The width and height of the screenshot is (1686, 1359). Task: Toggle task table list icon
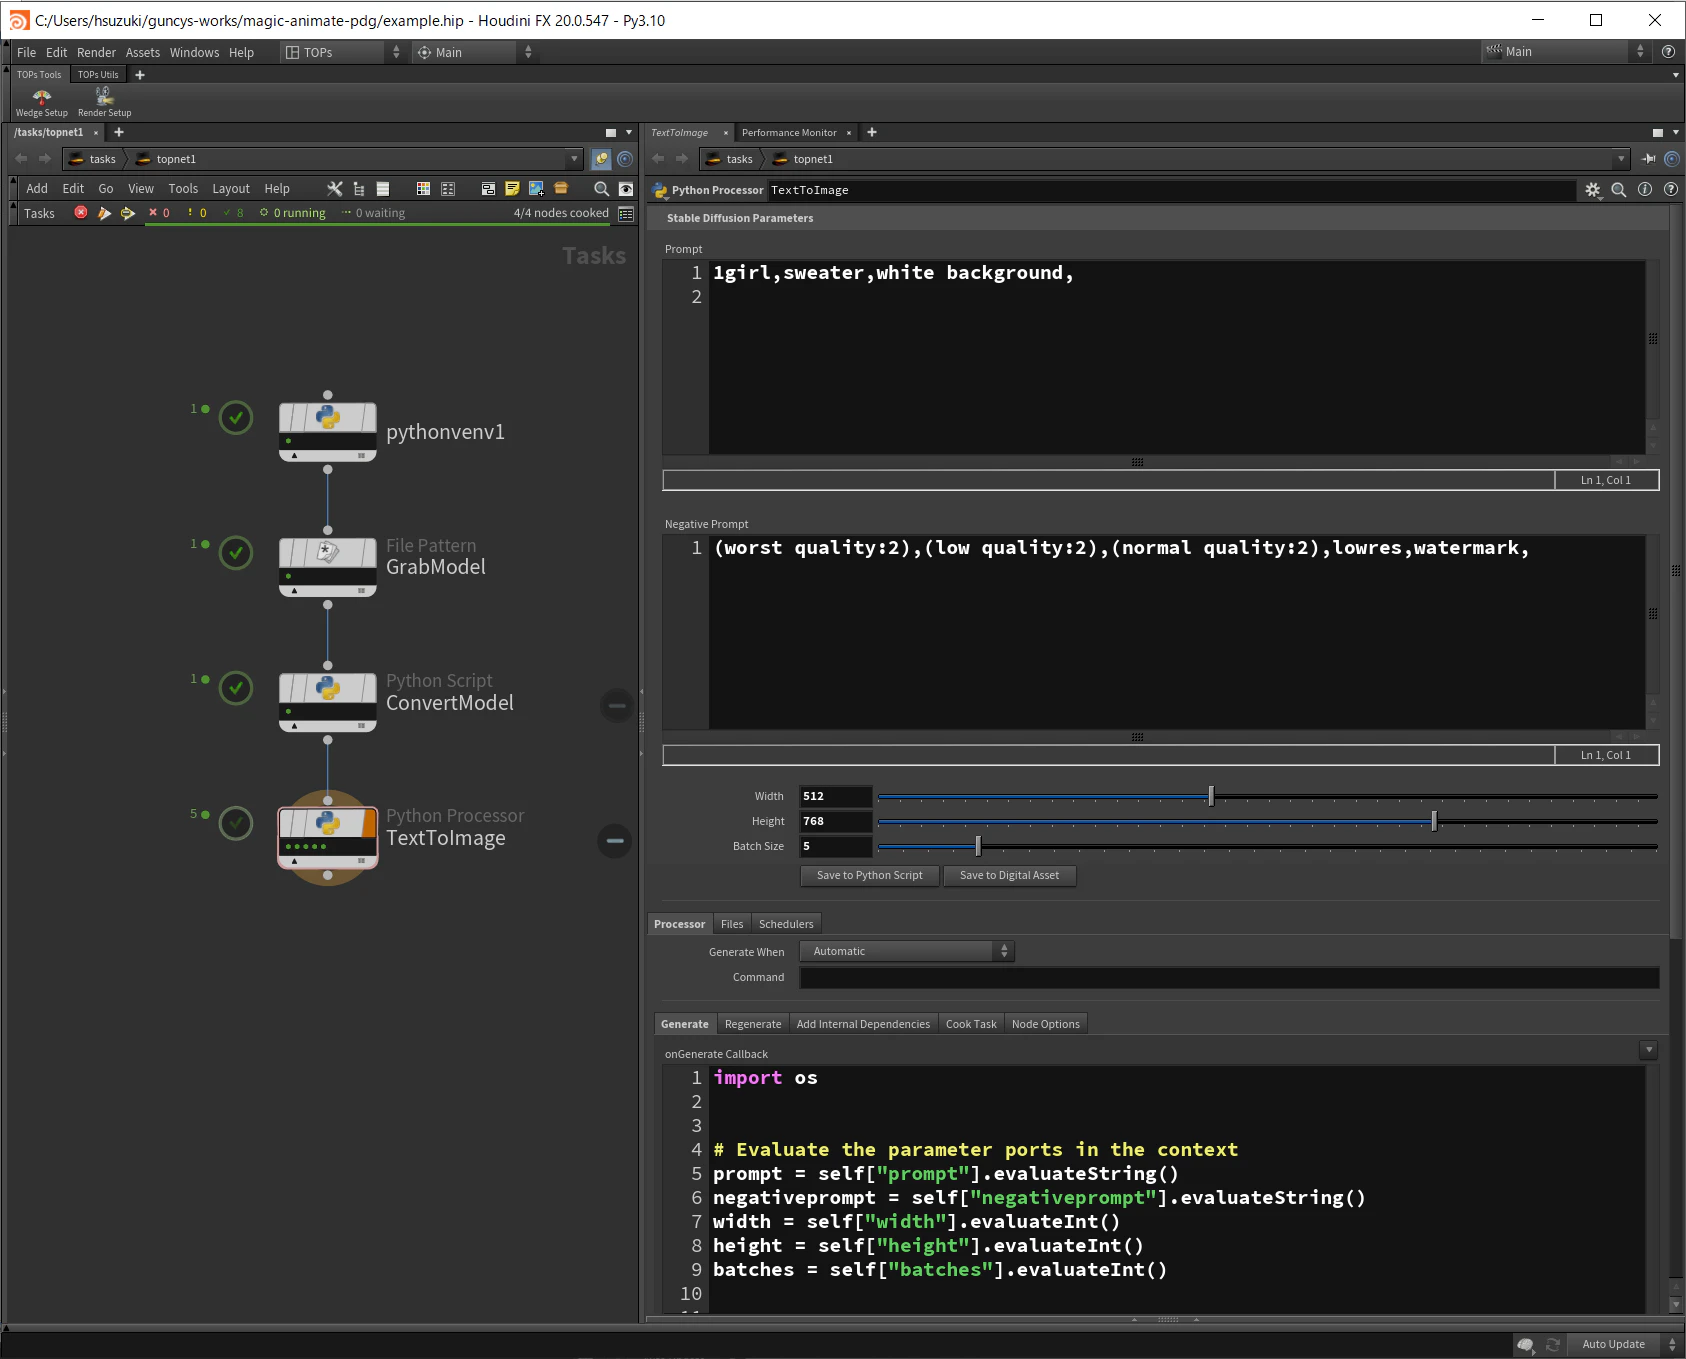(626, 213)
